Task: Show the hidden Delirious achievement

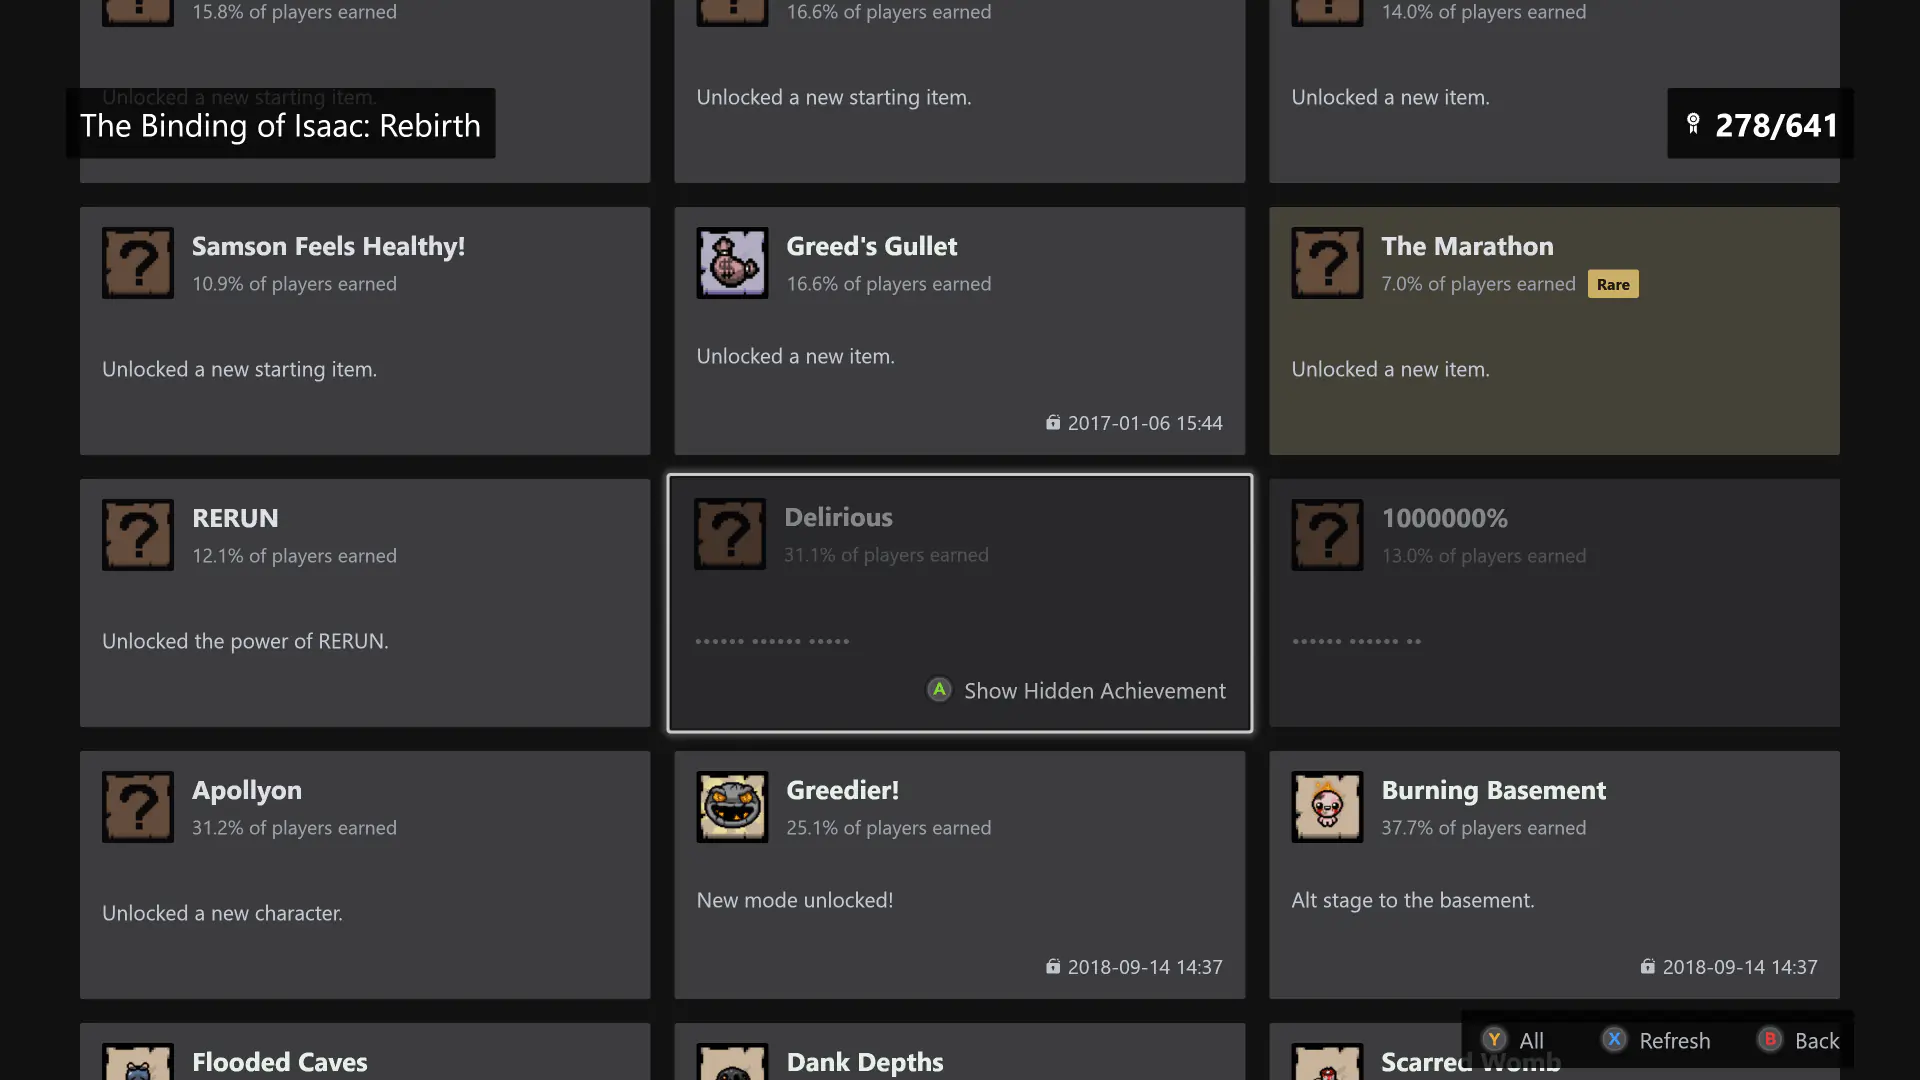Action: (1076, 691)
